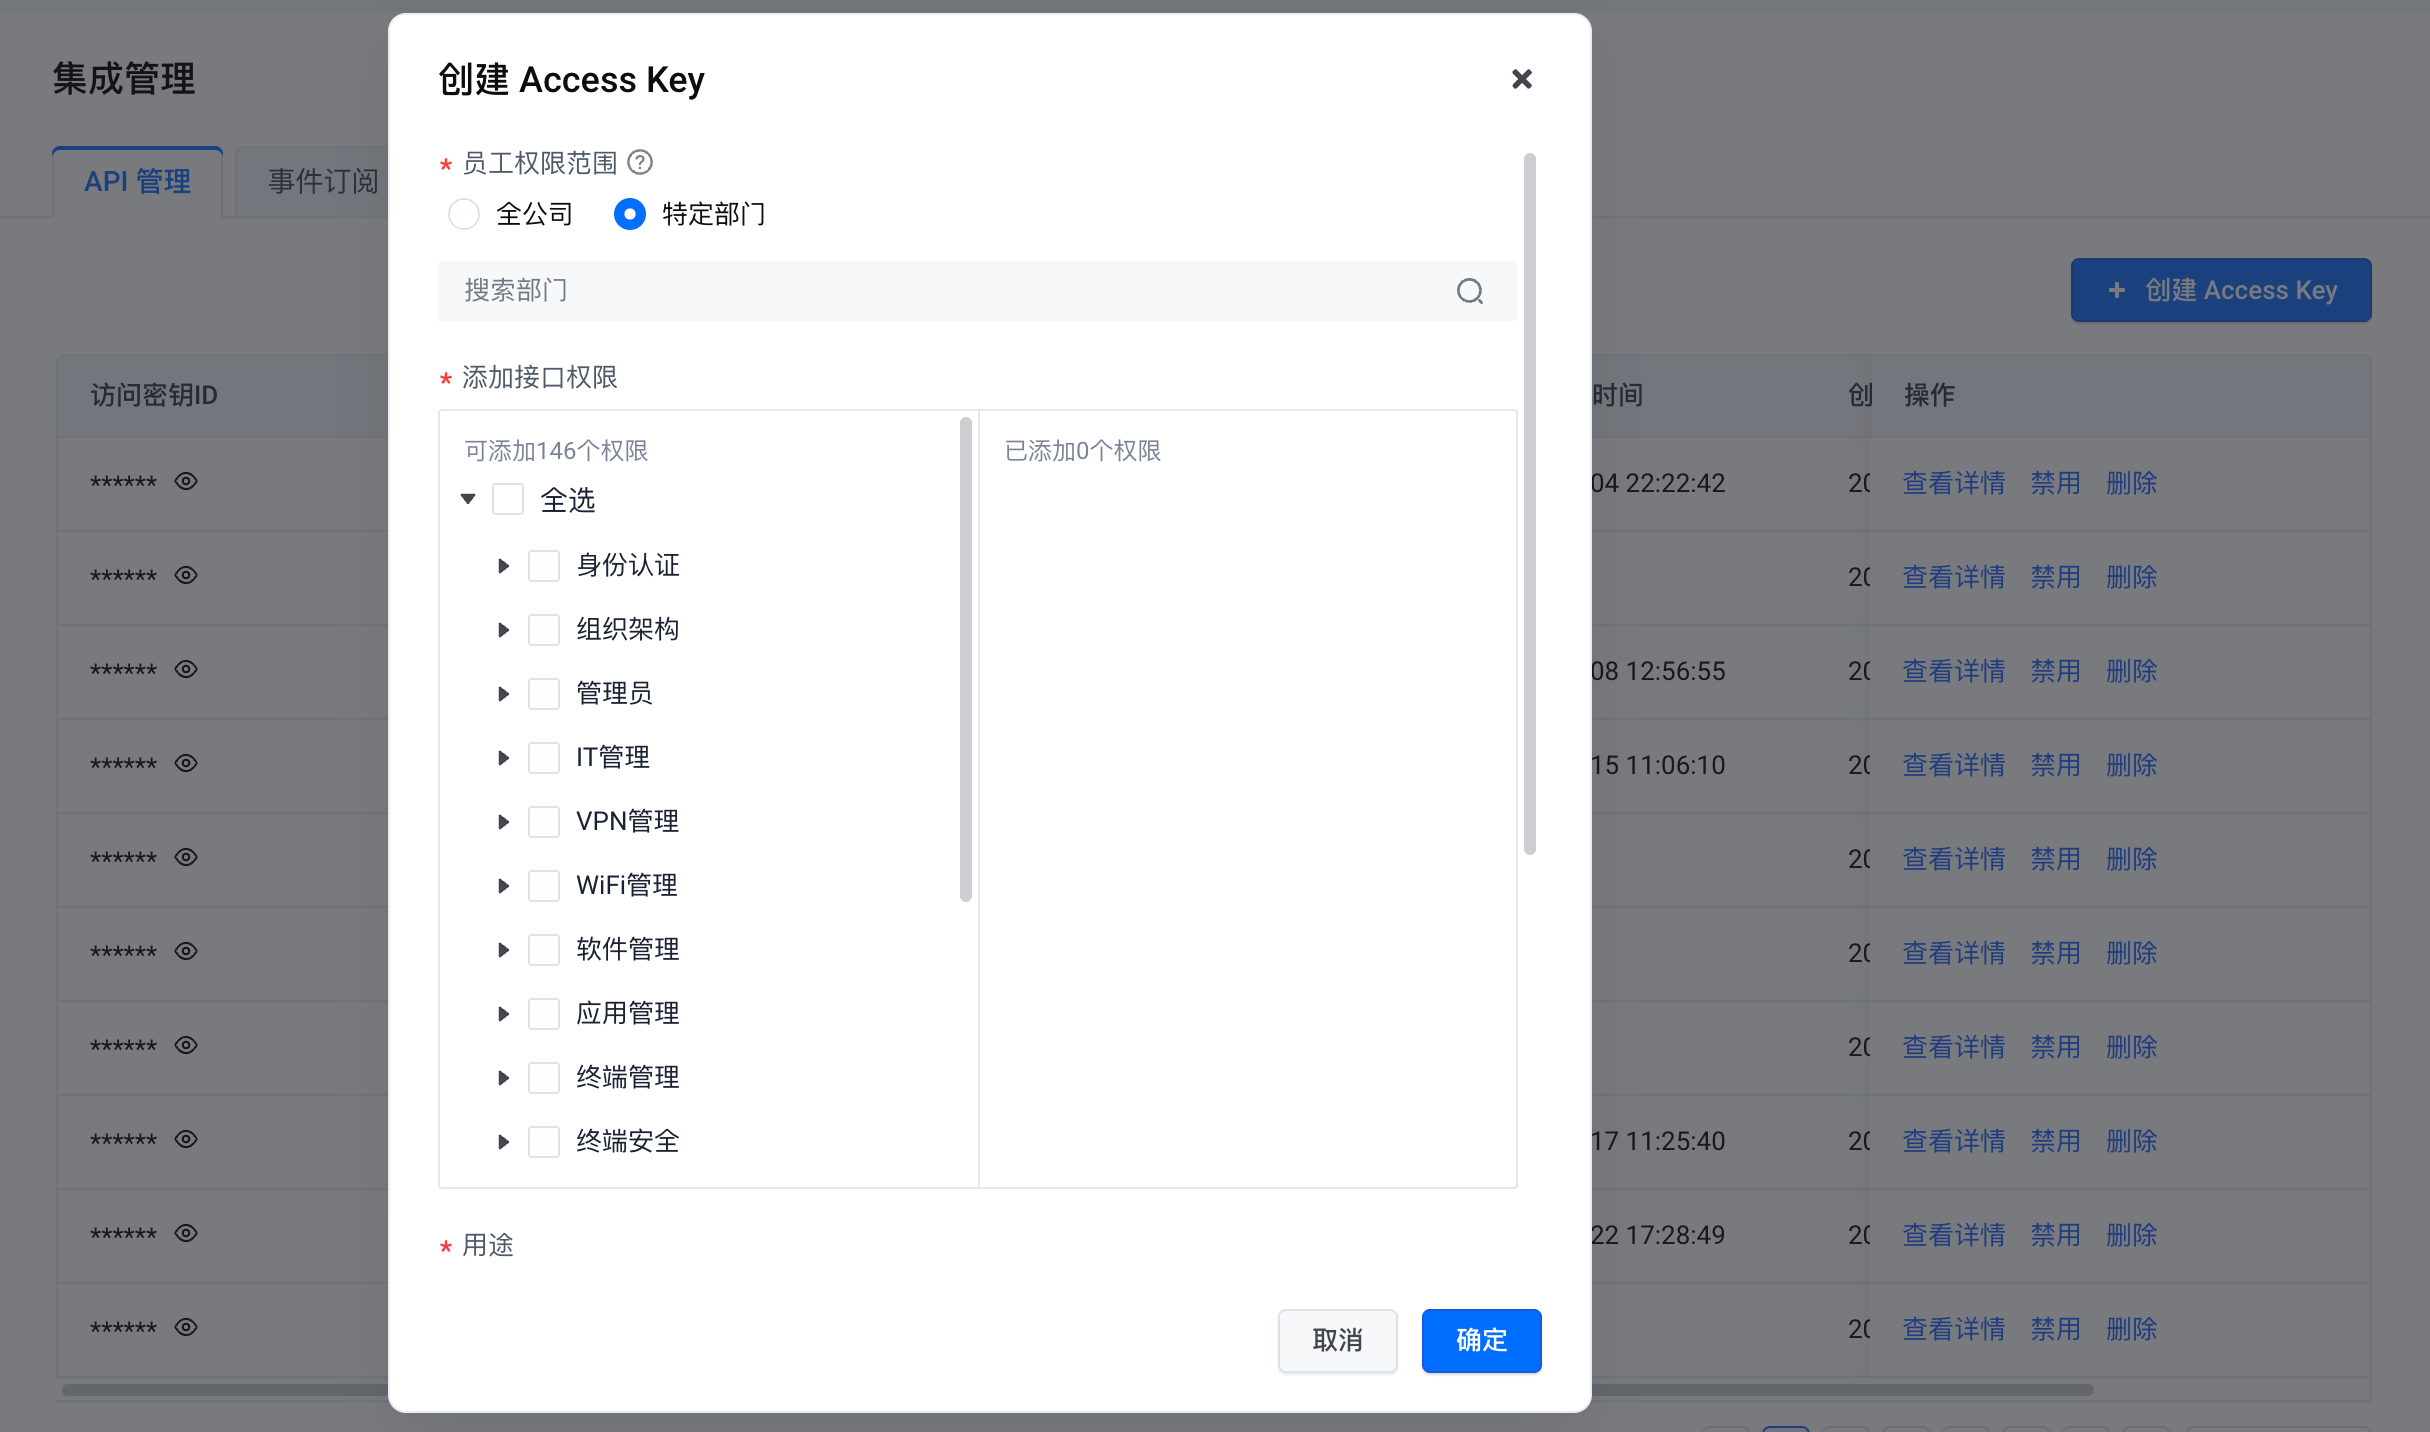This screenshot has height=1432, width=2430.
Task: Show the last row's hidden access key
Action: [x=186, y=1327]
